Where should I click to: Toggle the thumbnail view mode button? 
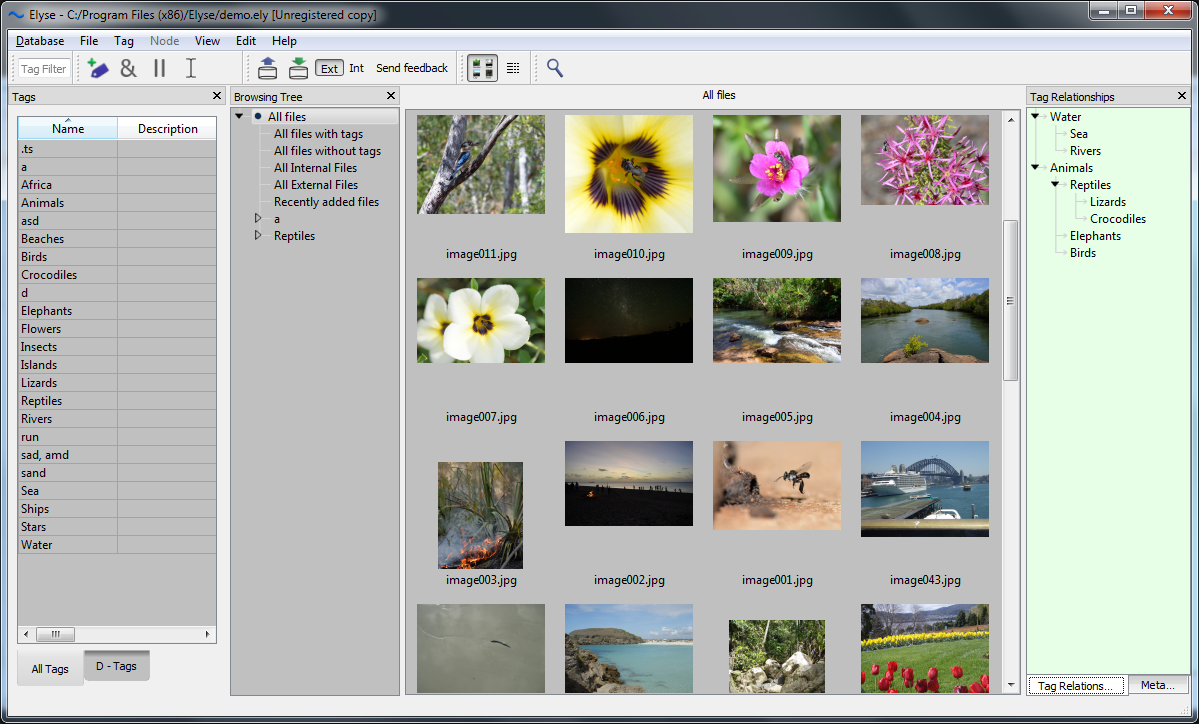pyautogui.click(x=483, y=68)
